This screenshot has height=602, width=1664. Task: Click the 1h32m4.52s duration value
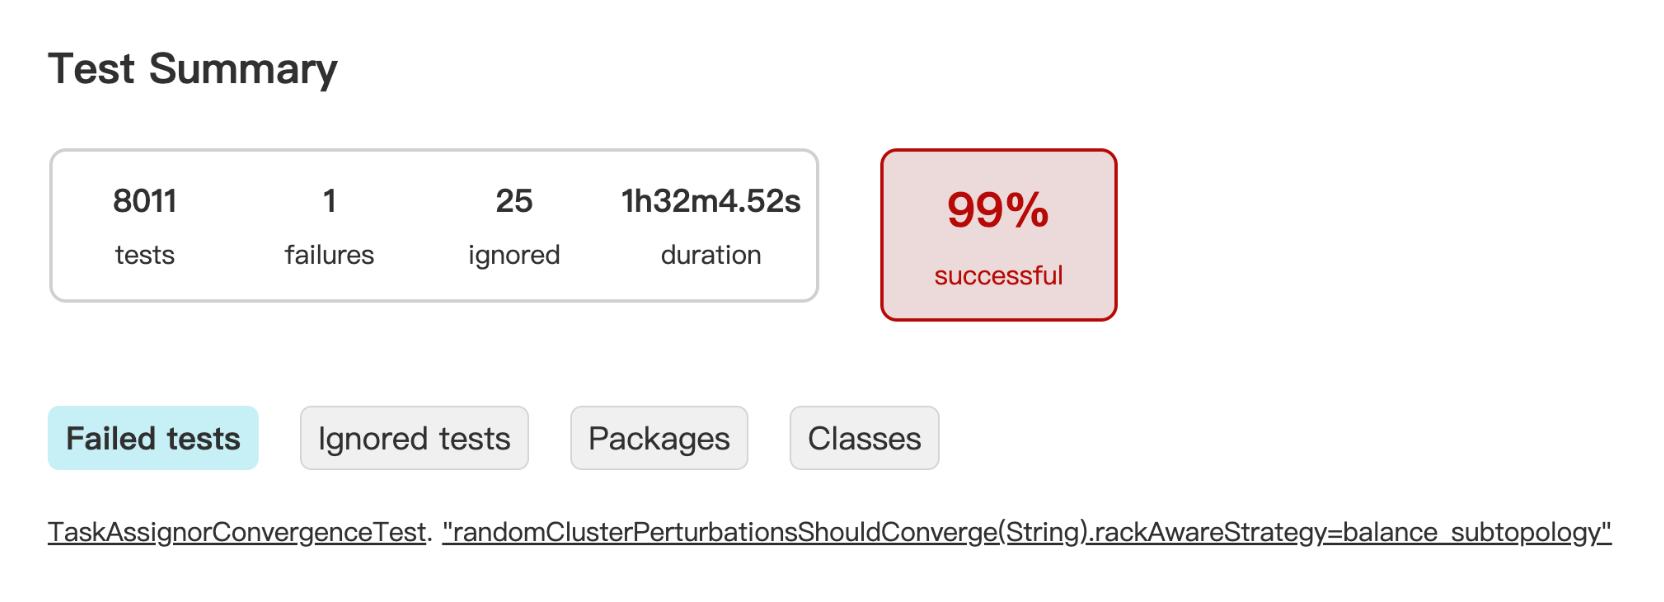pos(711,201)
